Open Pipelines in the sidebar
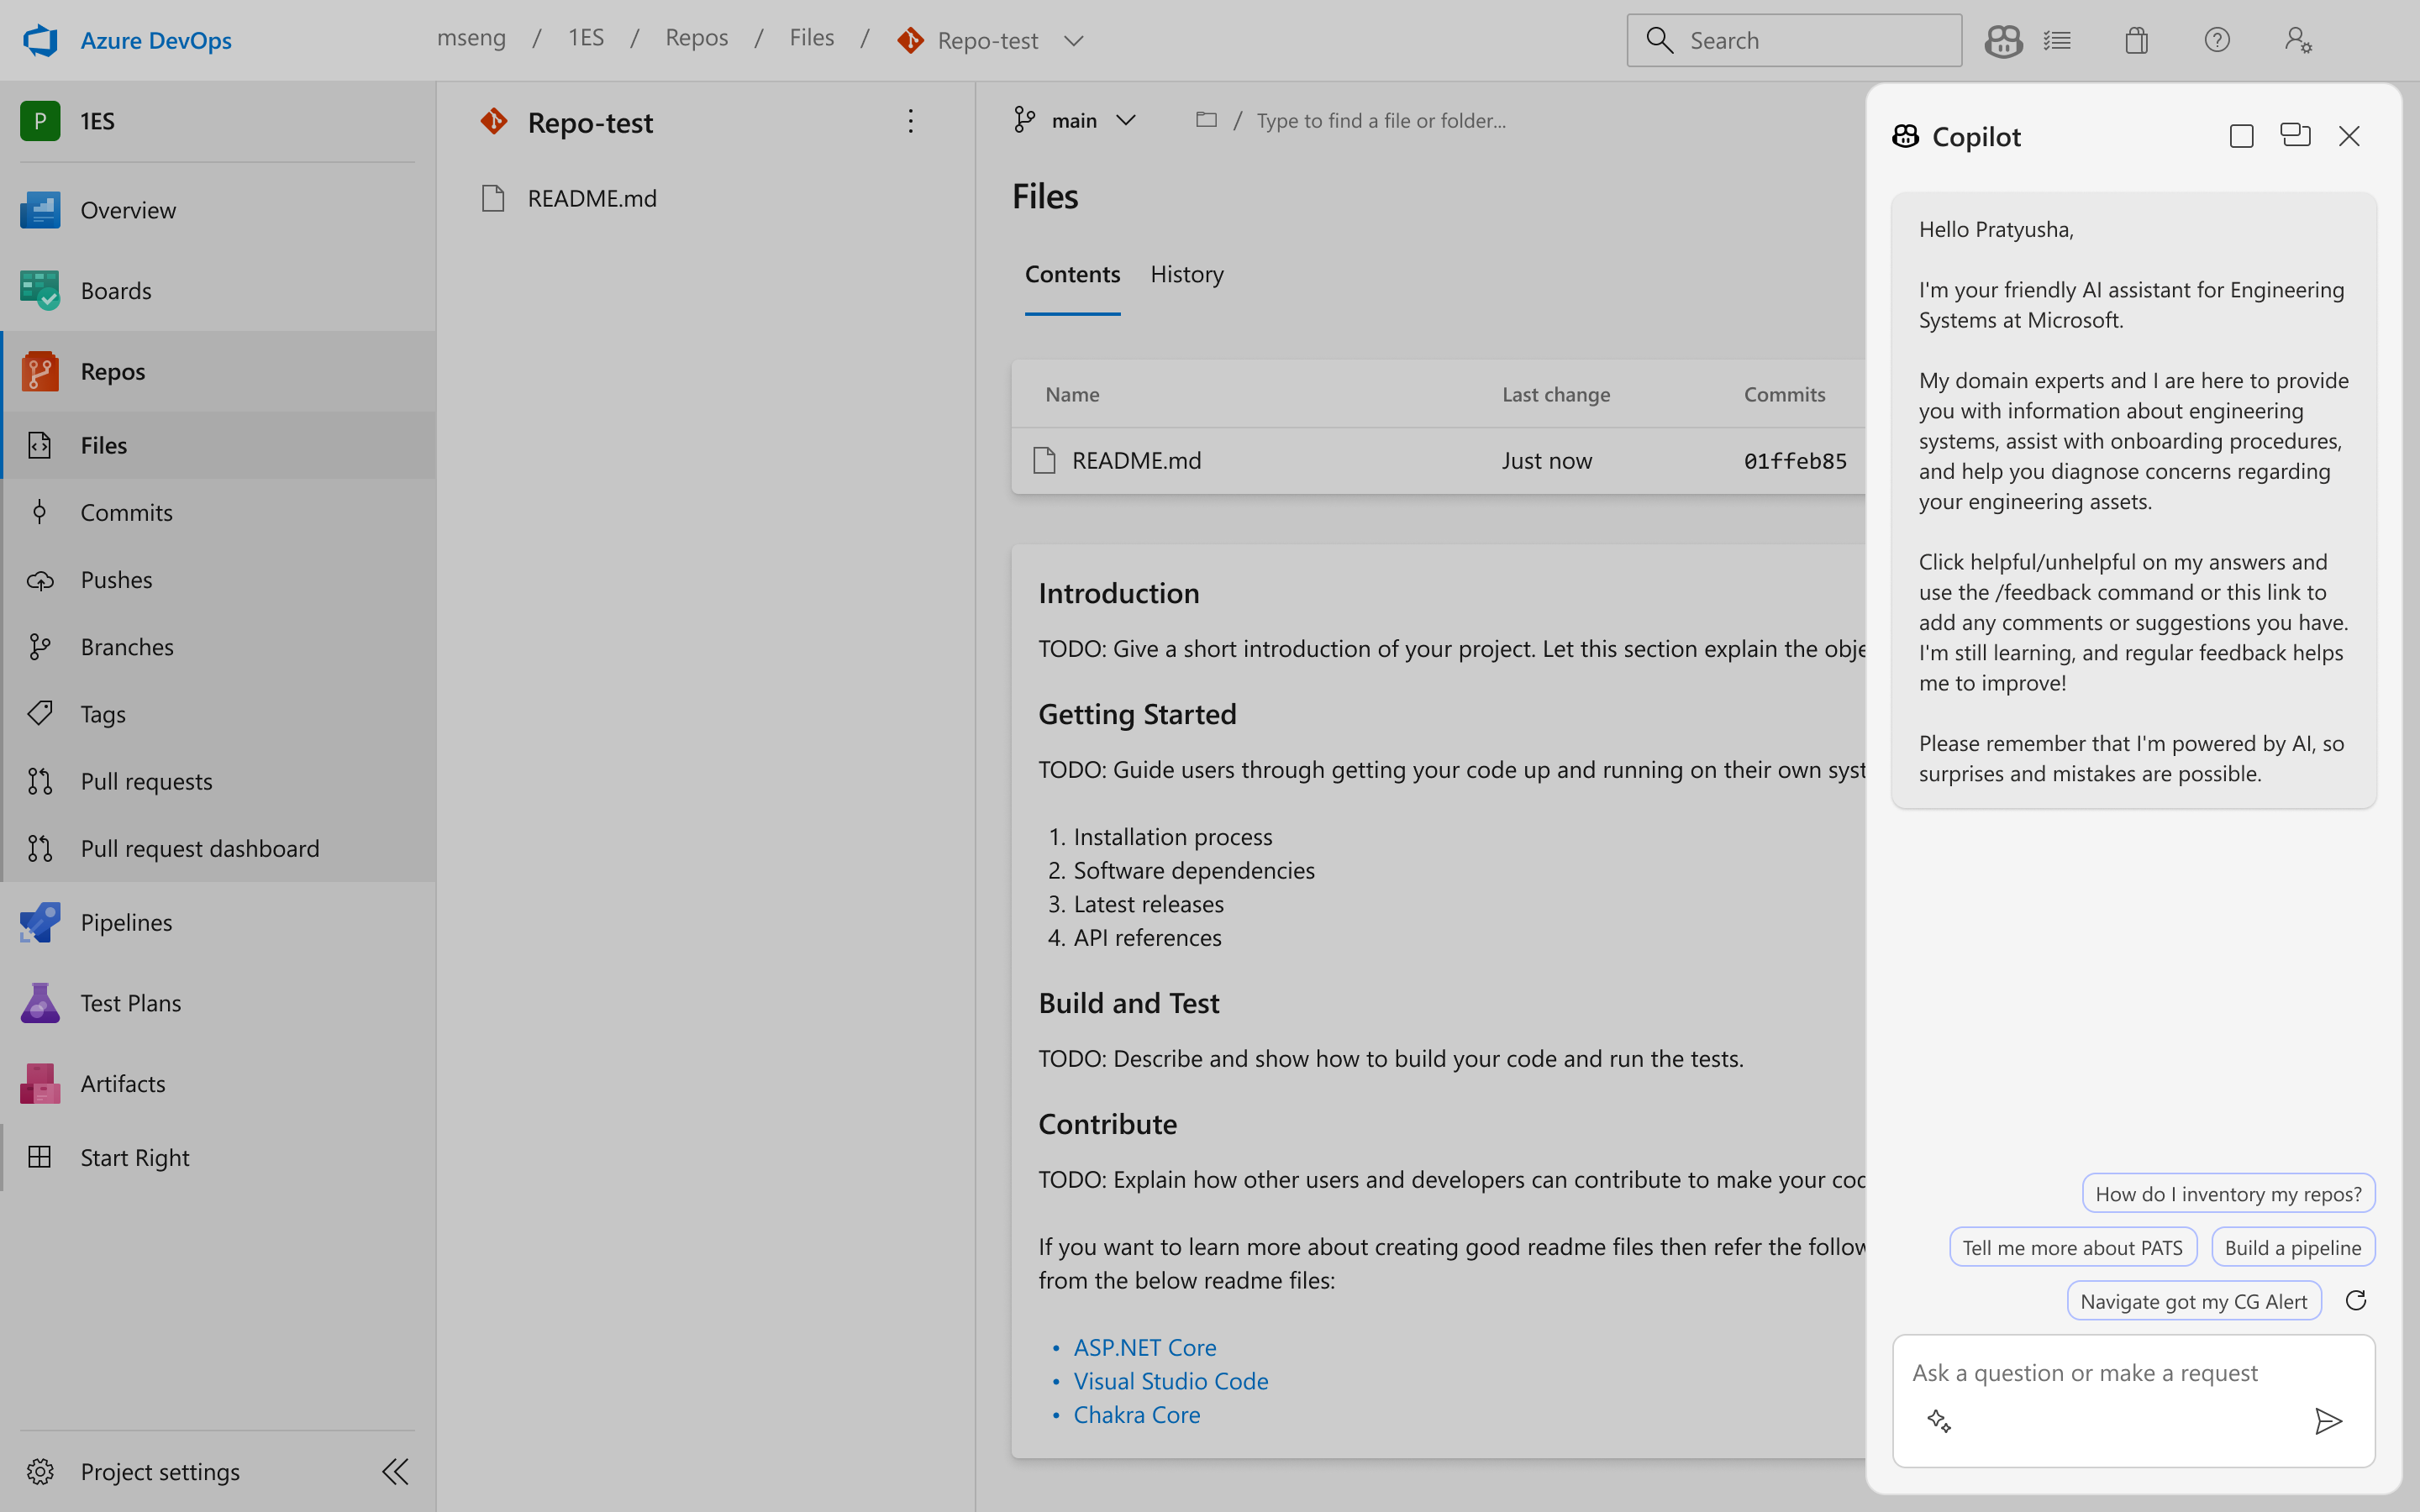The width and height of the screenshot is (2420, 1512). pos(126,922)
